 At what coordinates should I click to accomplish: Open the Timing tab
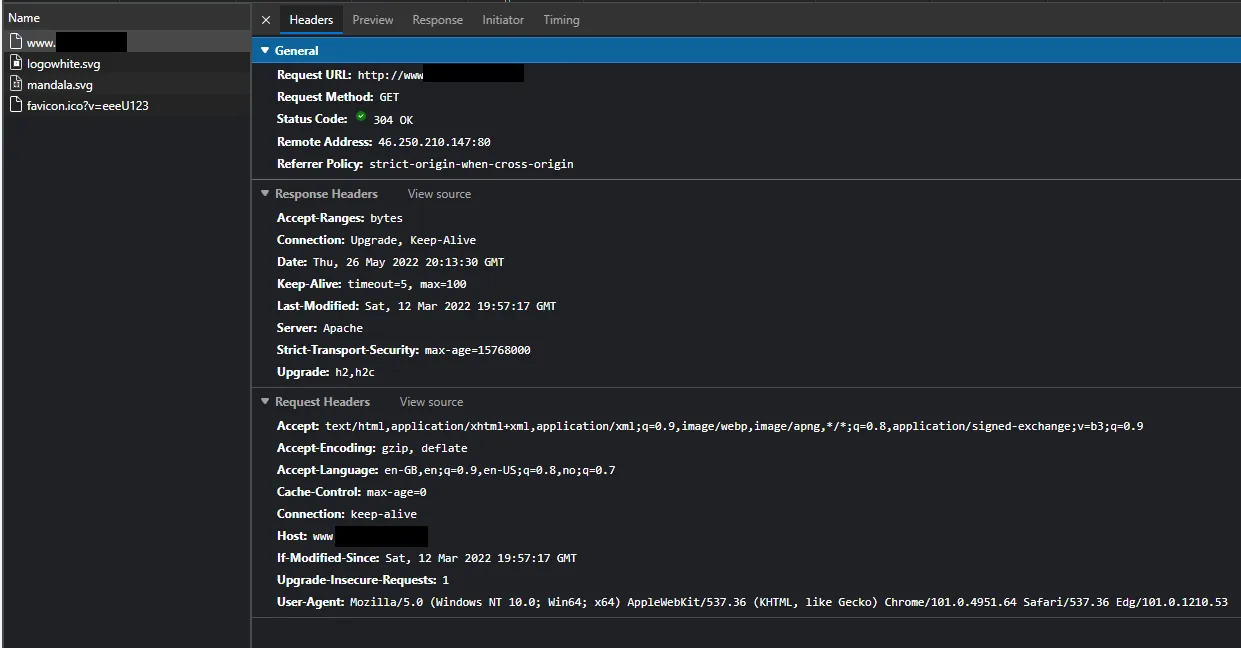pos(561,20)
